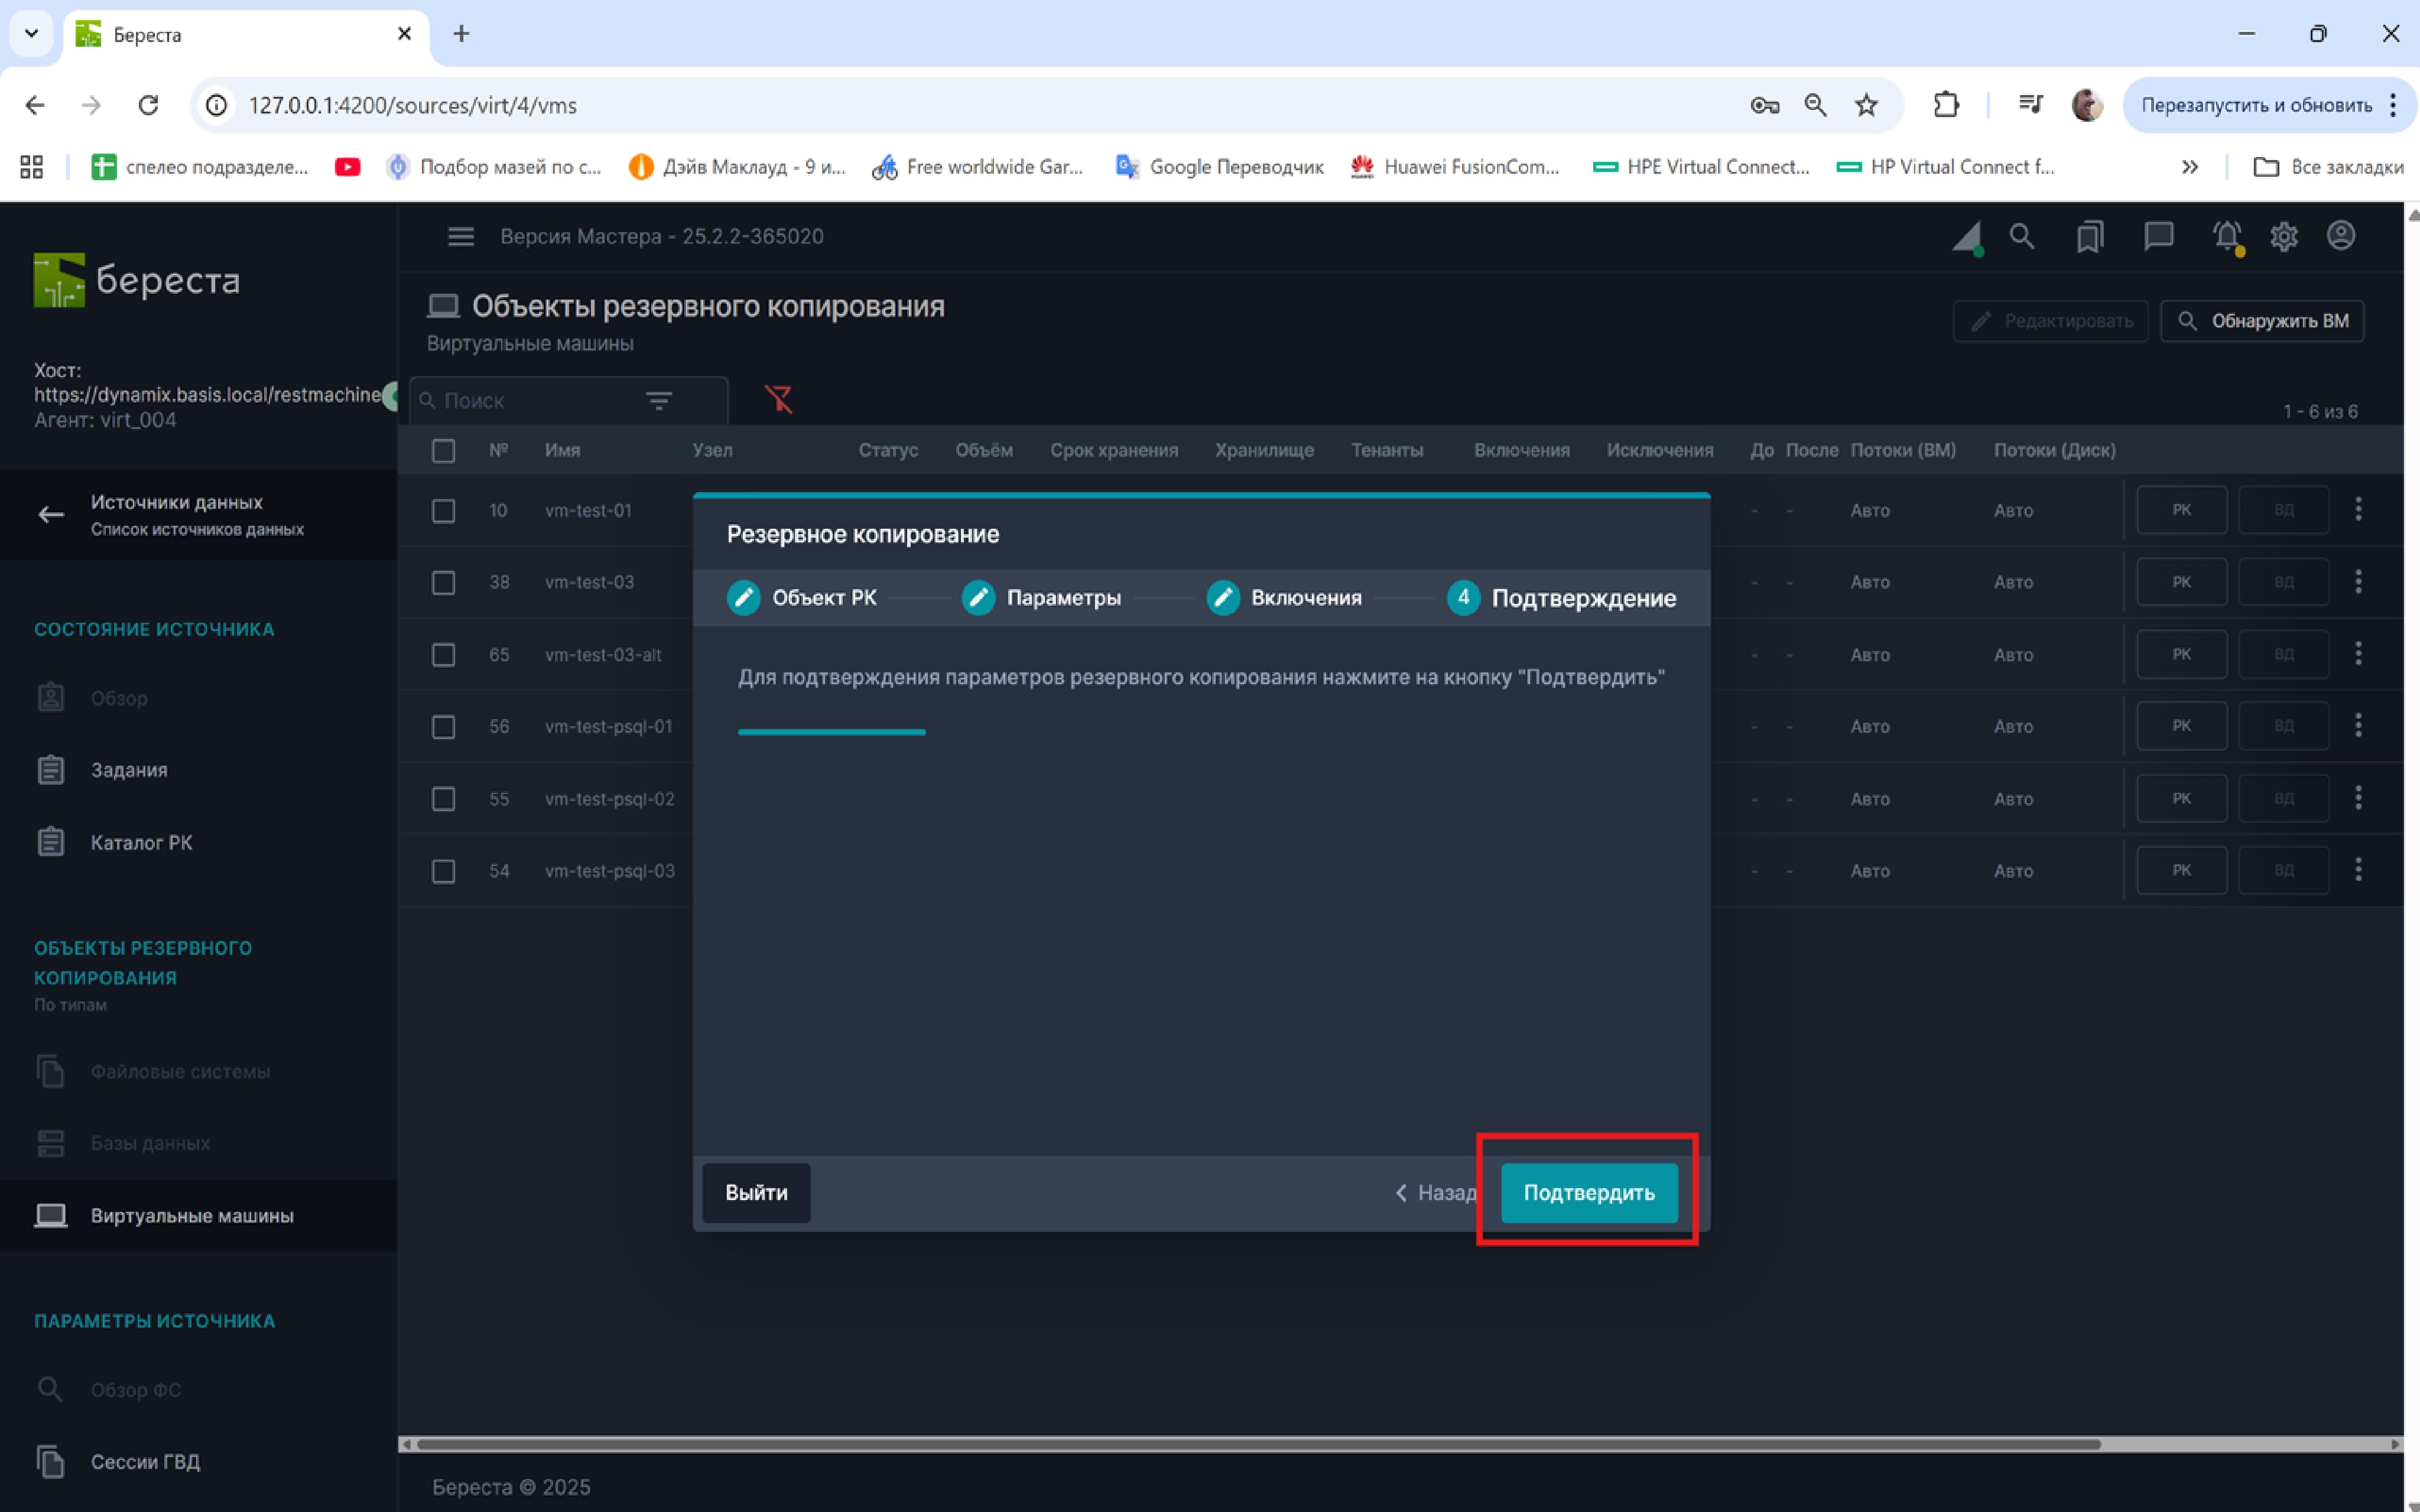
Task: Click the search magnifier in the app header
Action: pyautogui.click(x=2021, y=237)
